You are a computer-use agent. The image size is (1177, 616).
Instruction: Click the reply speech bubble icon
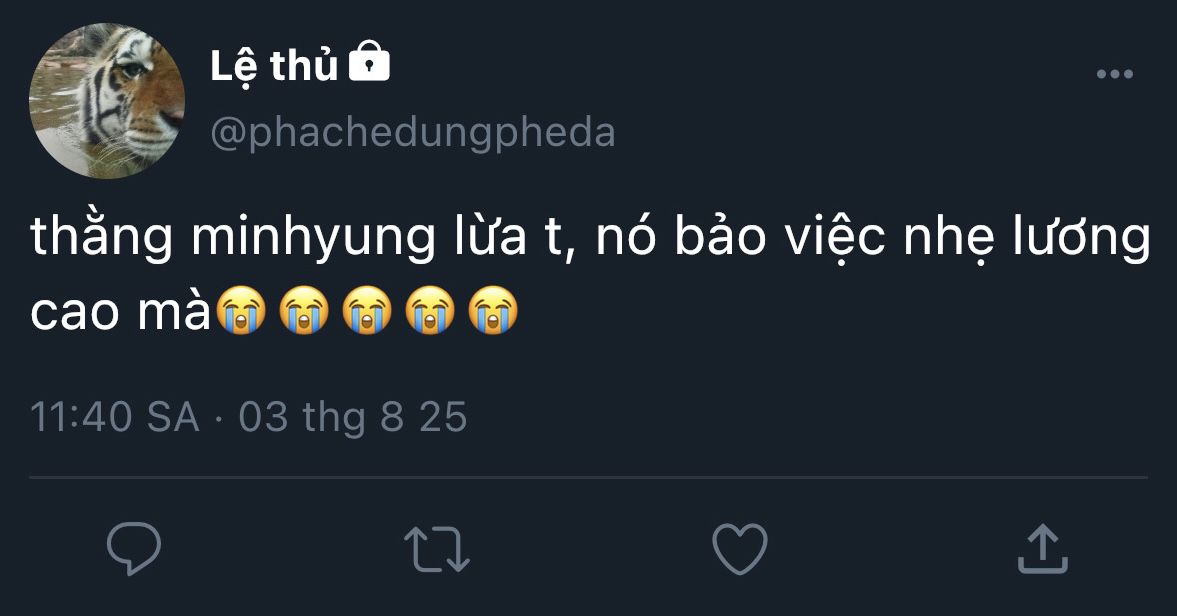[134, 548]
